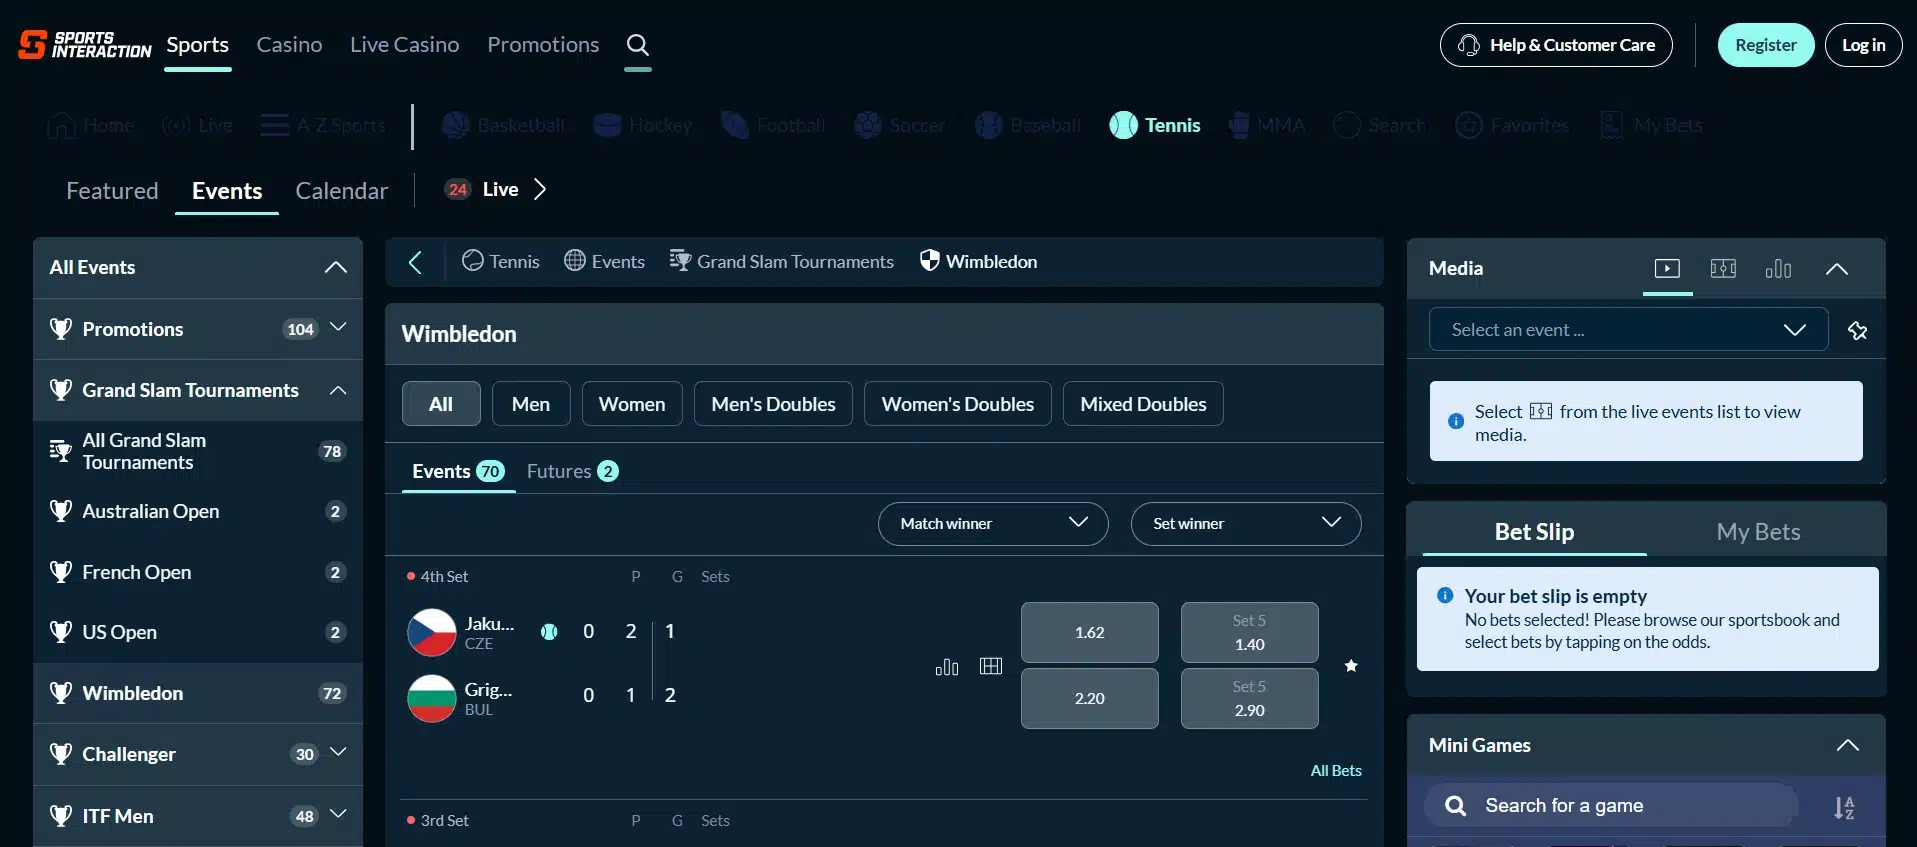Open the Live shortcut in sports bar
The height and width of the screenshot is (847, 1917).
pyautogui.click(x=198, y=125)
